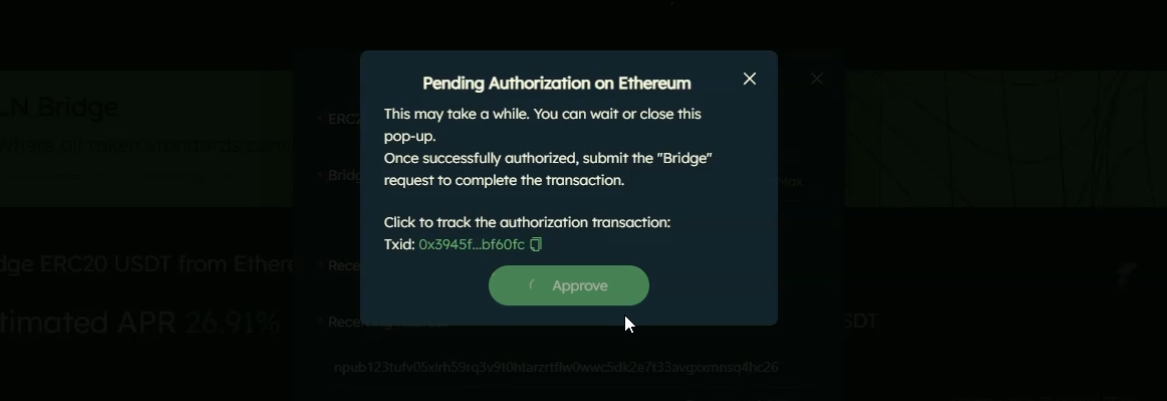Click the loading spinner inside Approve
Image resolution: width=1167 pixels, height=401 pixels.
533,286
